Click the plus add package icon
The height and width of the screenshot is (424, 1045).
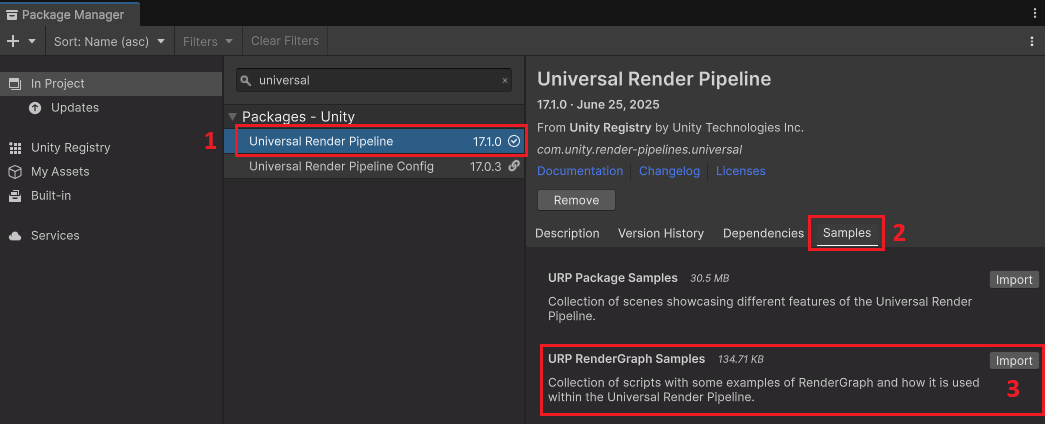(x=13, y=41)
